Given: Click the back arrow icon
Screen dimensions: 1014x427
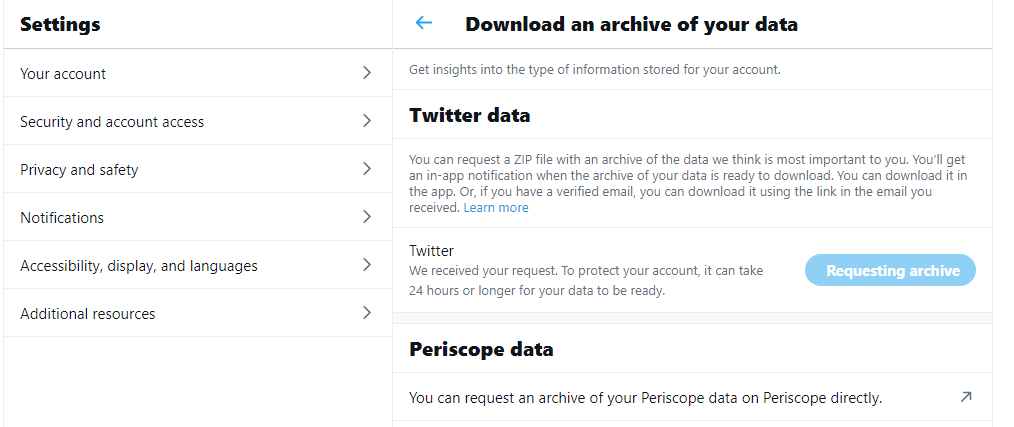Looking at the screenshot, I should click(424, 23).
